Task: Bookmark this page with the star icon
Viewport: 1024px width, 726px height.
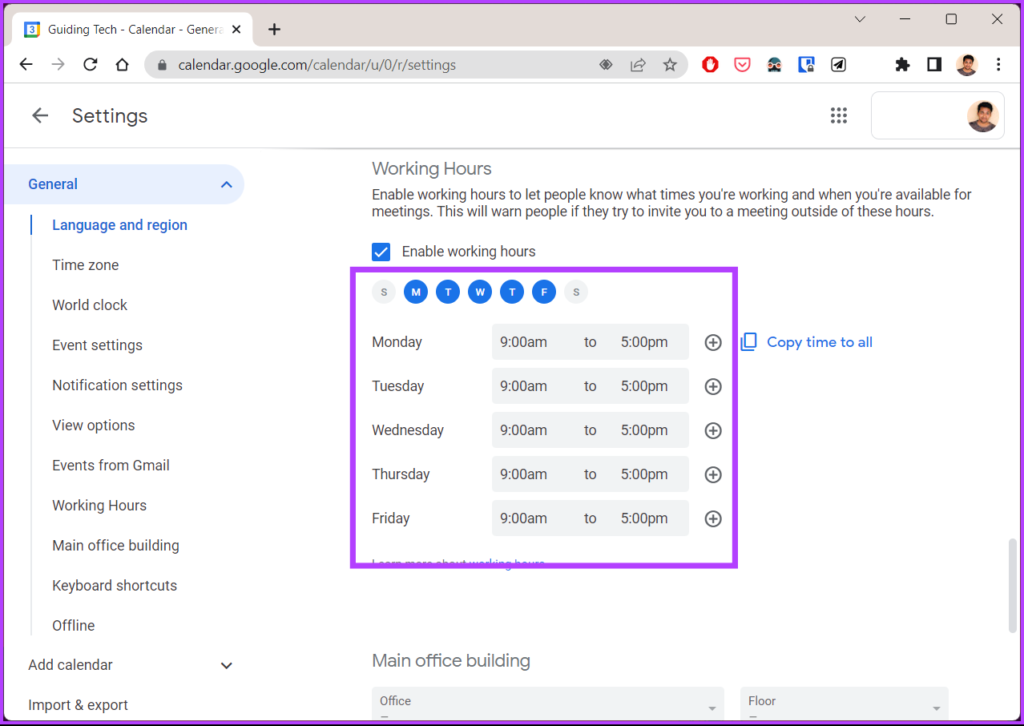Action: point(670,65)
